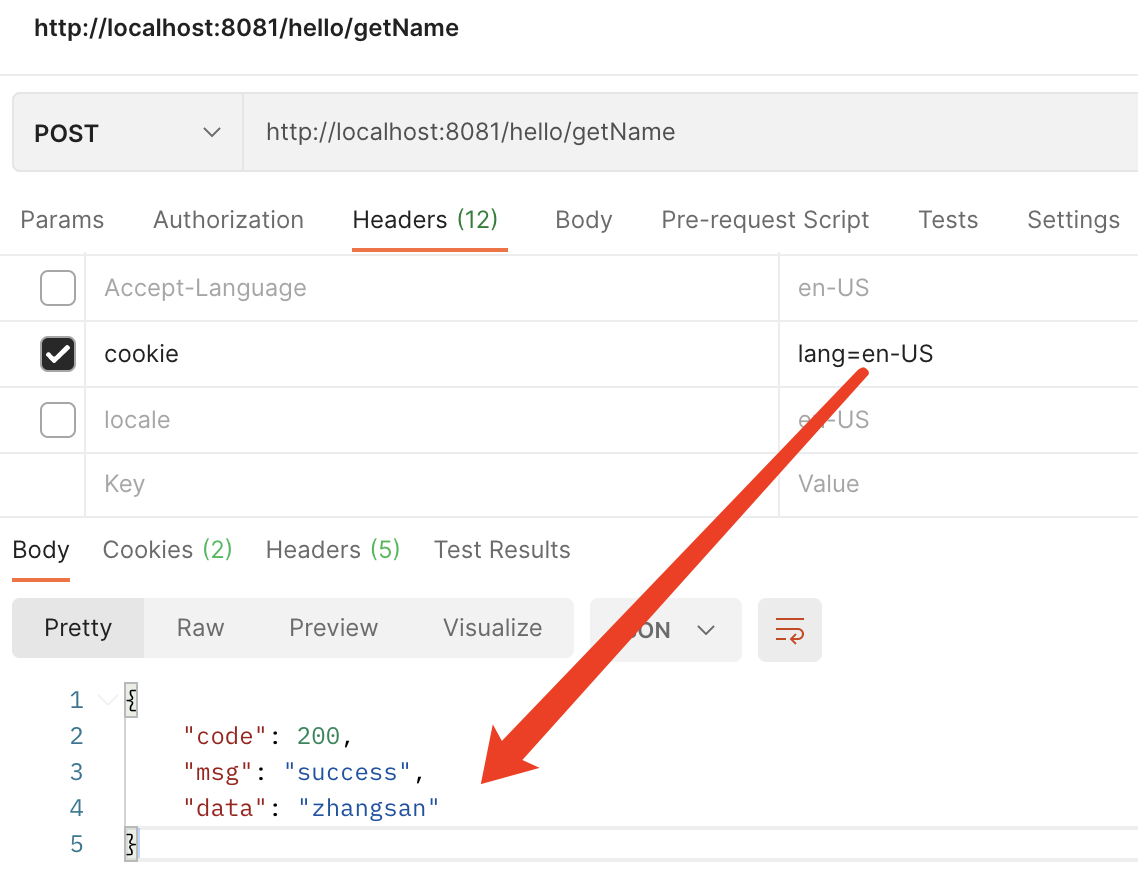Open the Visualize response view
Viewport: 1138px width, 870px height.
(x=492, y=628)
